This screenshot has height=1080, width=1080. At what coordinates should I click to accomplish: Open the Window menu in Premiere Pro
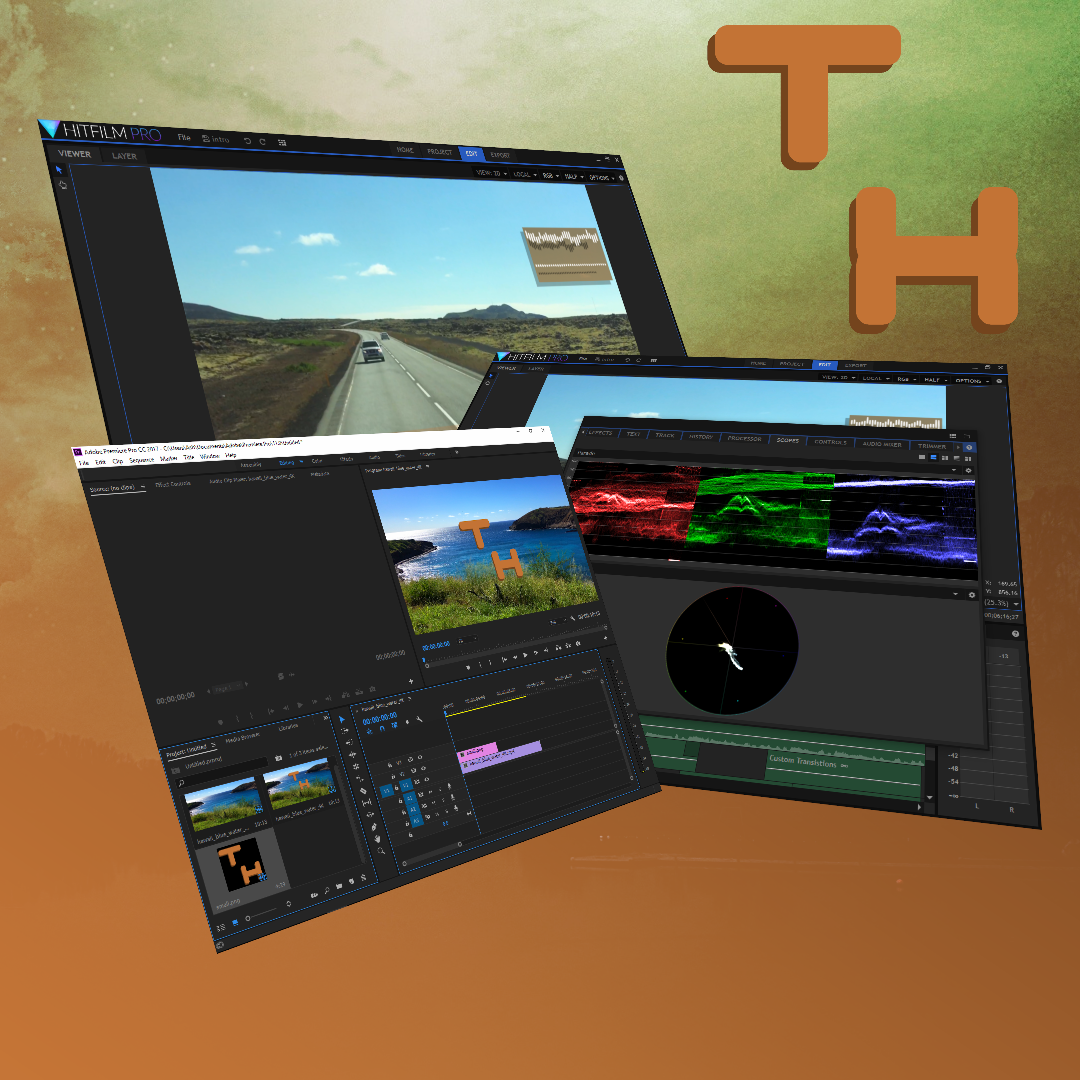(208, 455)
